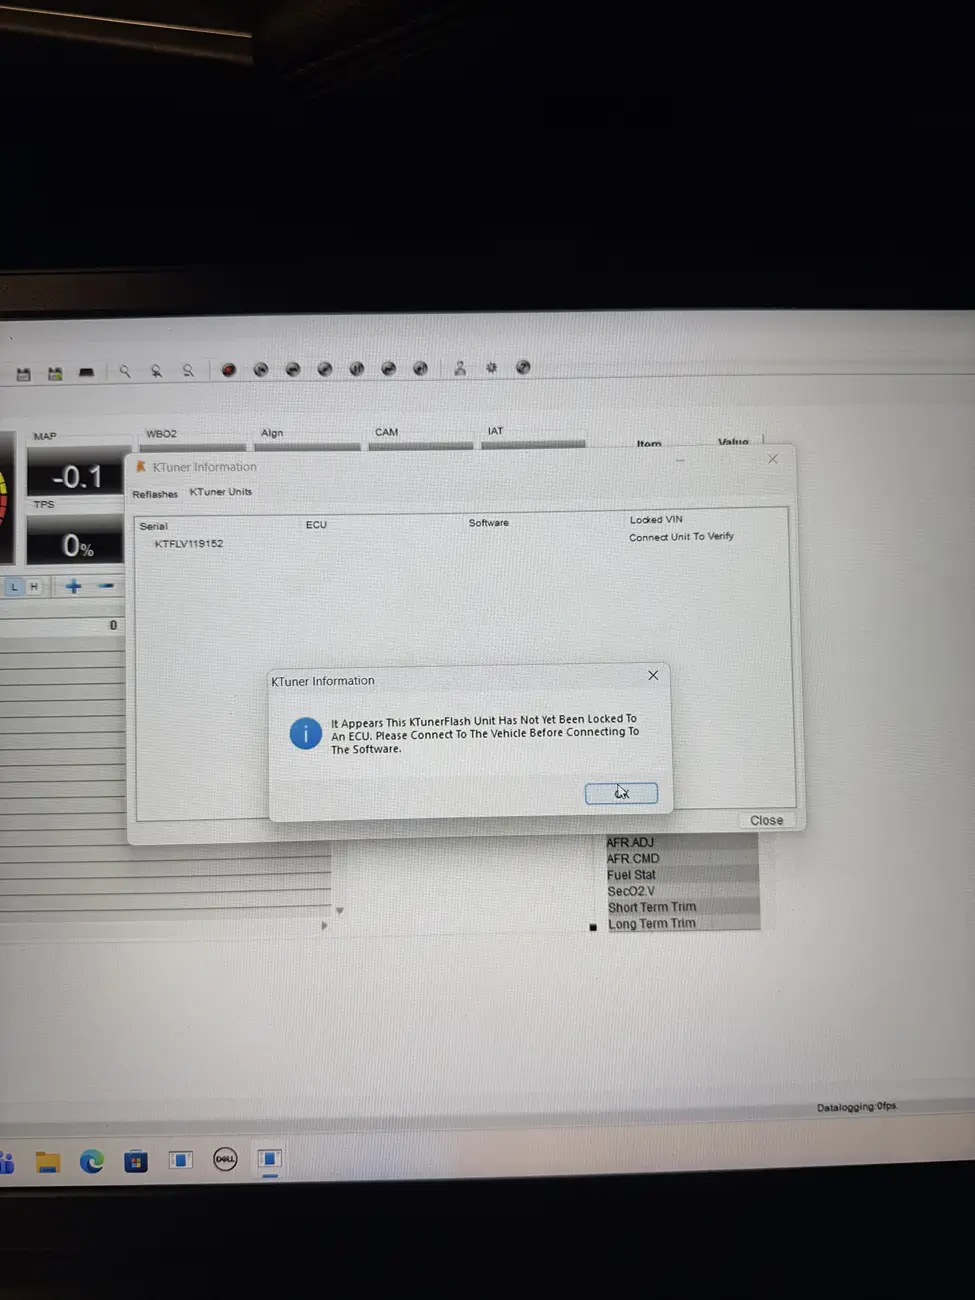The image size is (975, 1300).
Task: Select serial KTFLV119152 in the units list
Action: coord(189,544)
